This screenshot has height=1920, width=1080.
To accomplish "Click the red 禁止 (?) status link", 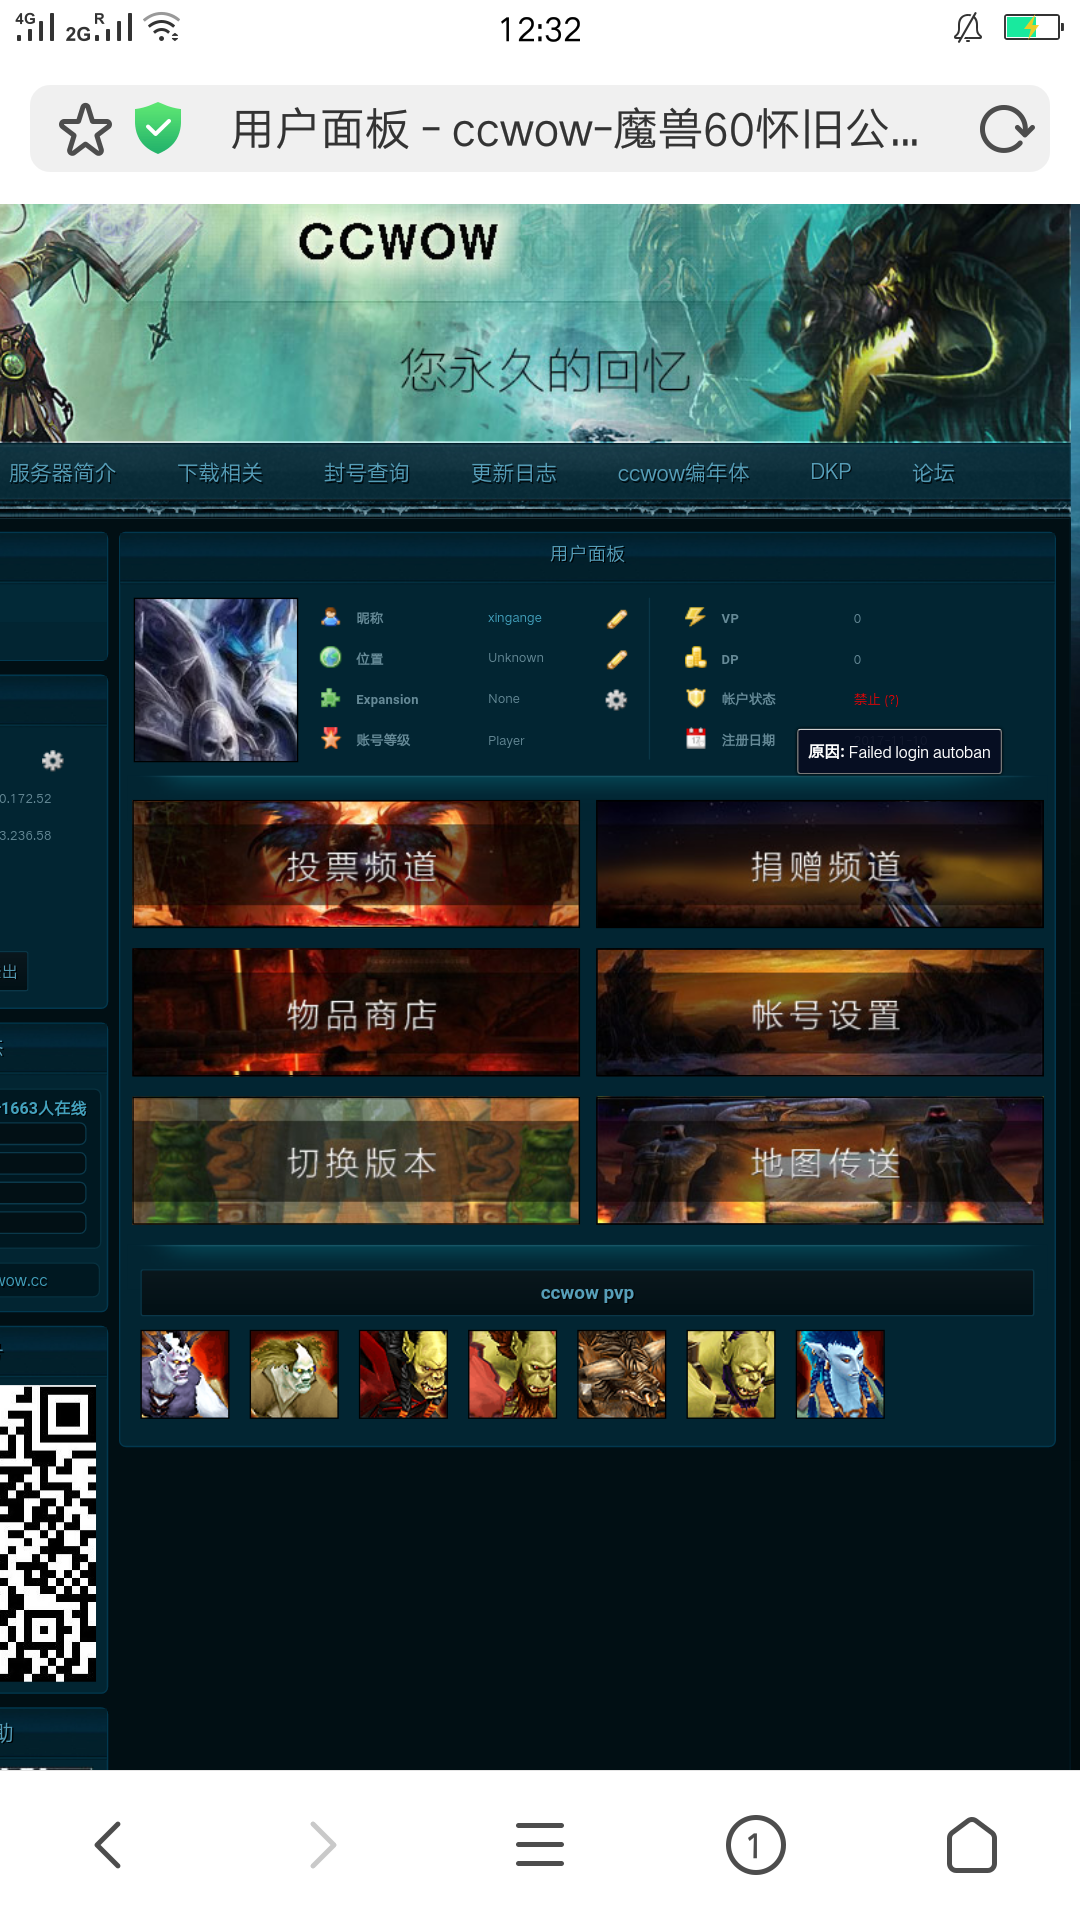I will 876,700.
